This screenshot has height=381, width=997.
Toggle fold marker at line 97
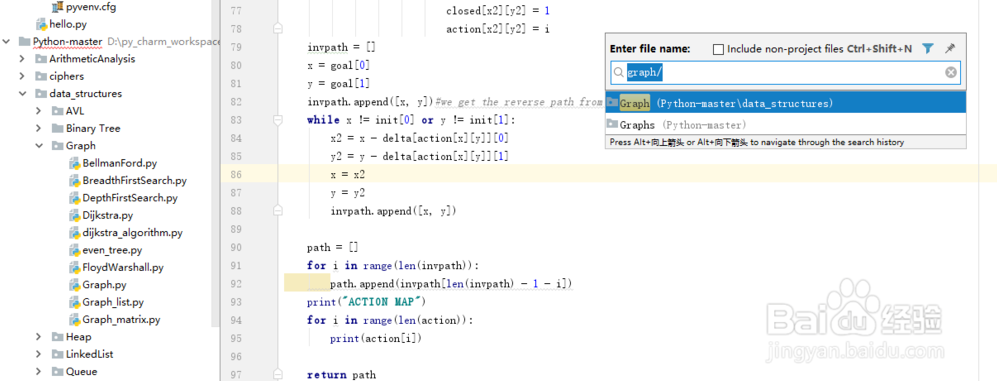coord(277,375)
